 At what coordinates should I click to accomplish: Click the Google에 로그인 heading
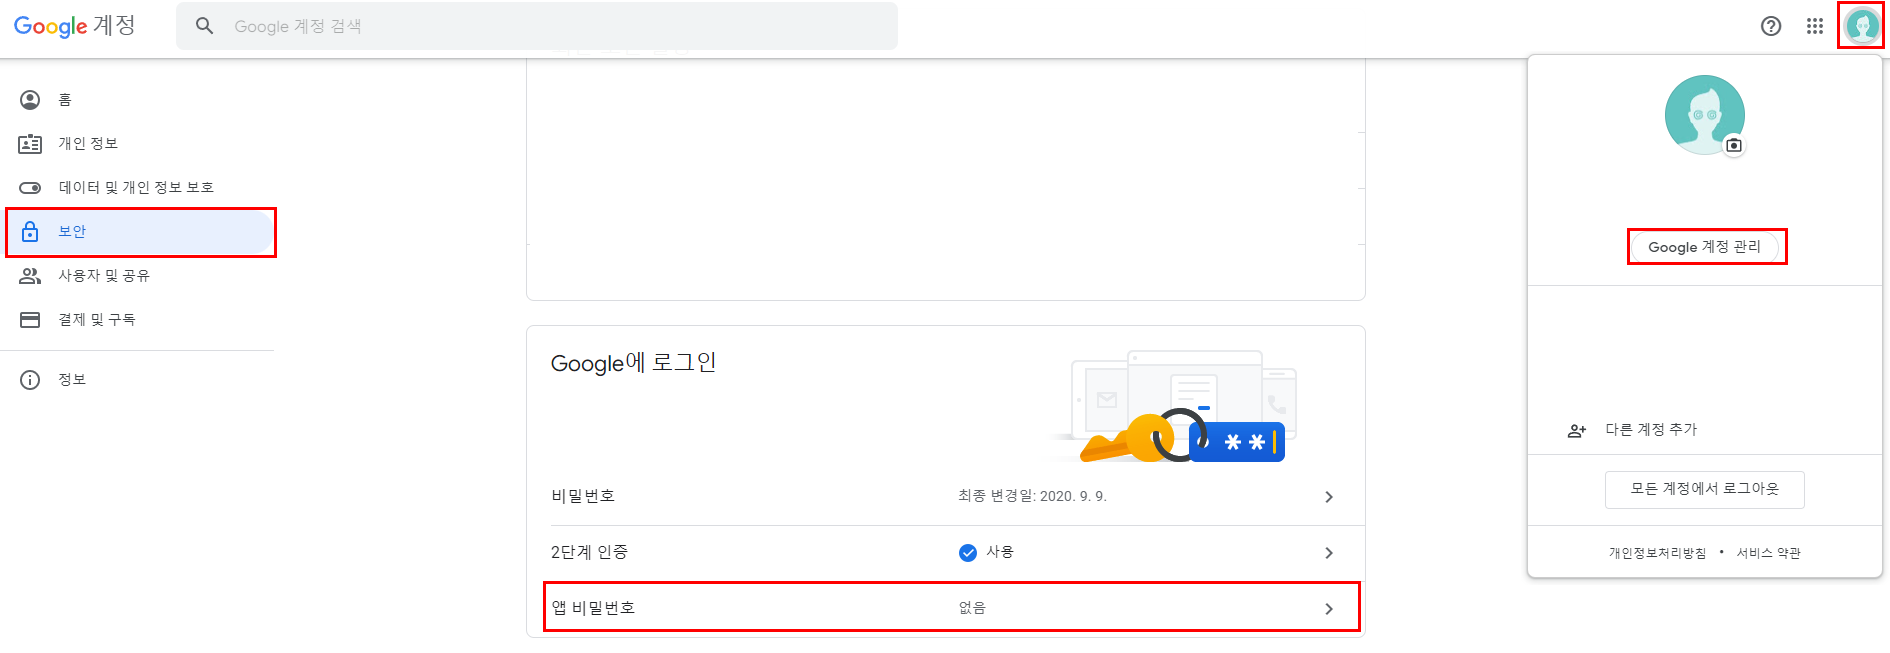tap(634, 363)
